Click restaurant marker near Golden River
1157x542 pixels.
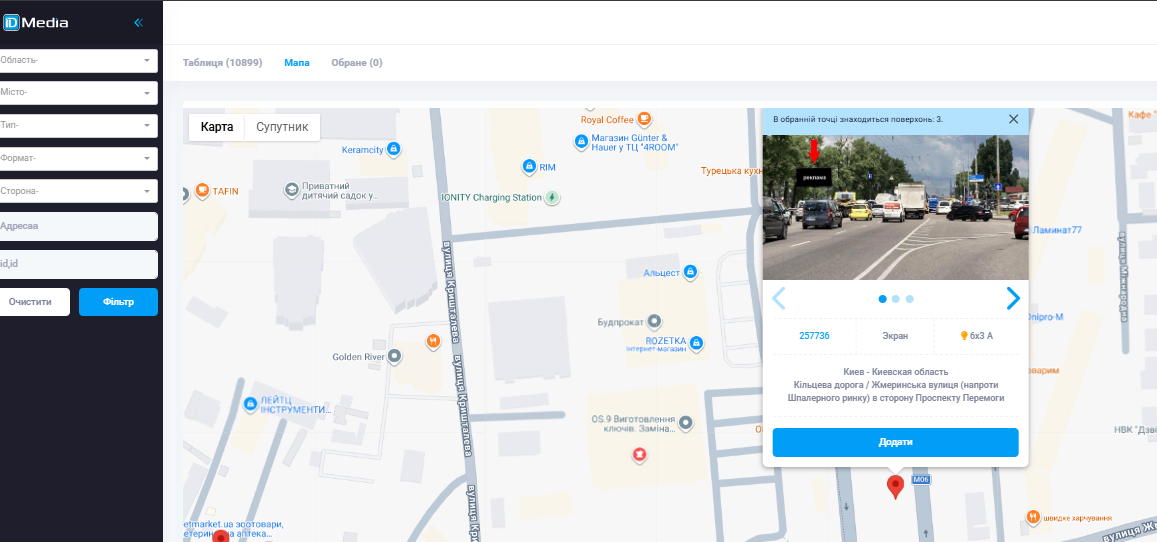[434, 341]
